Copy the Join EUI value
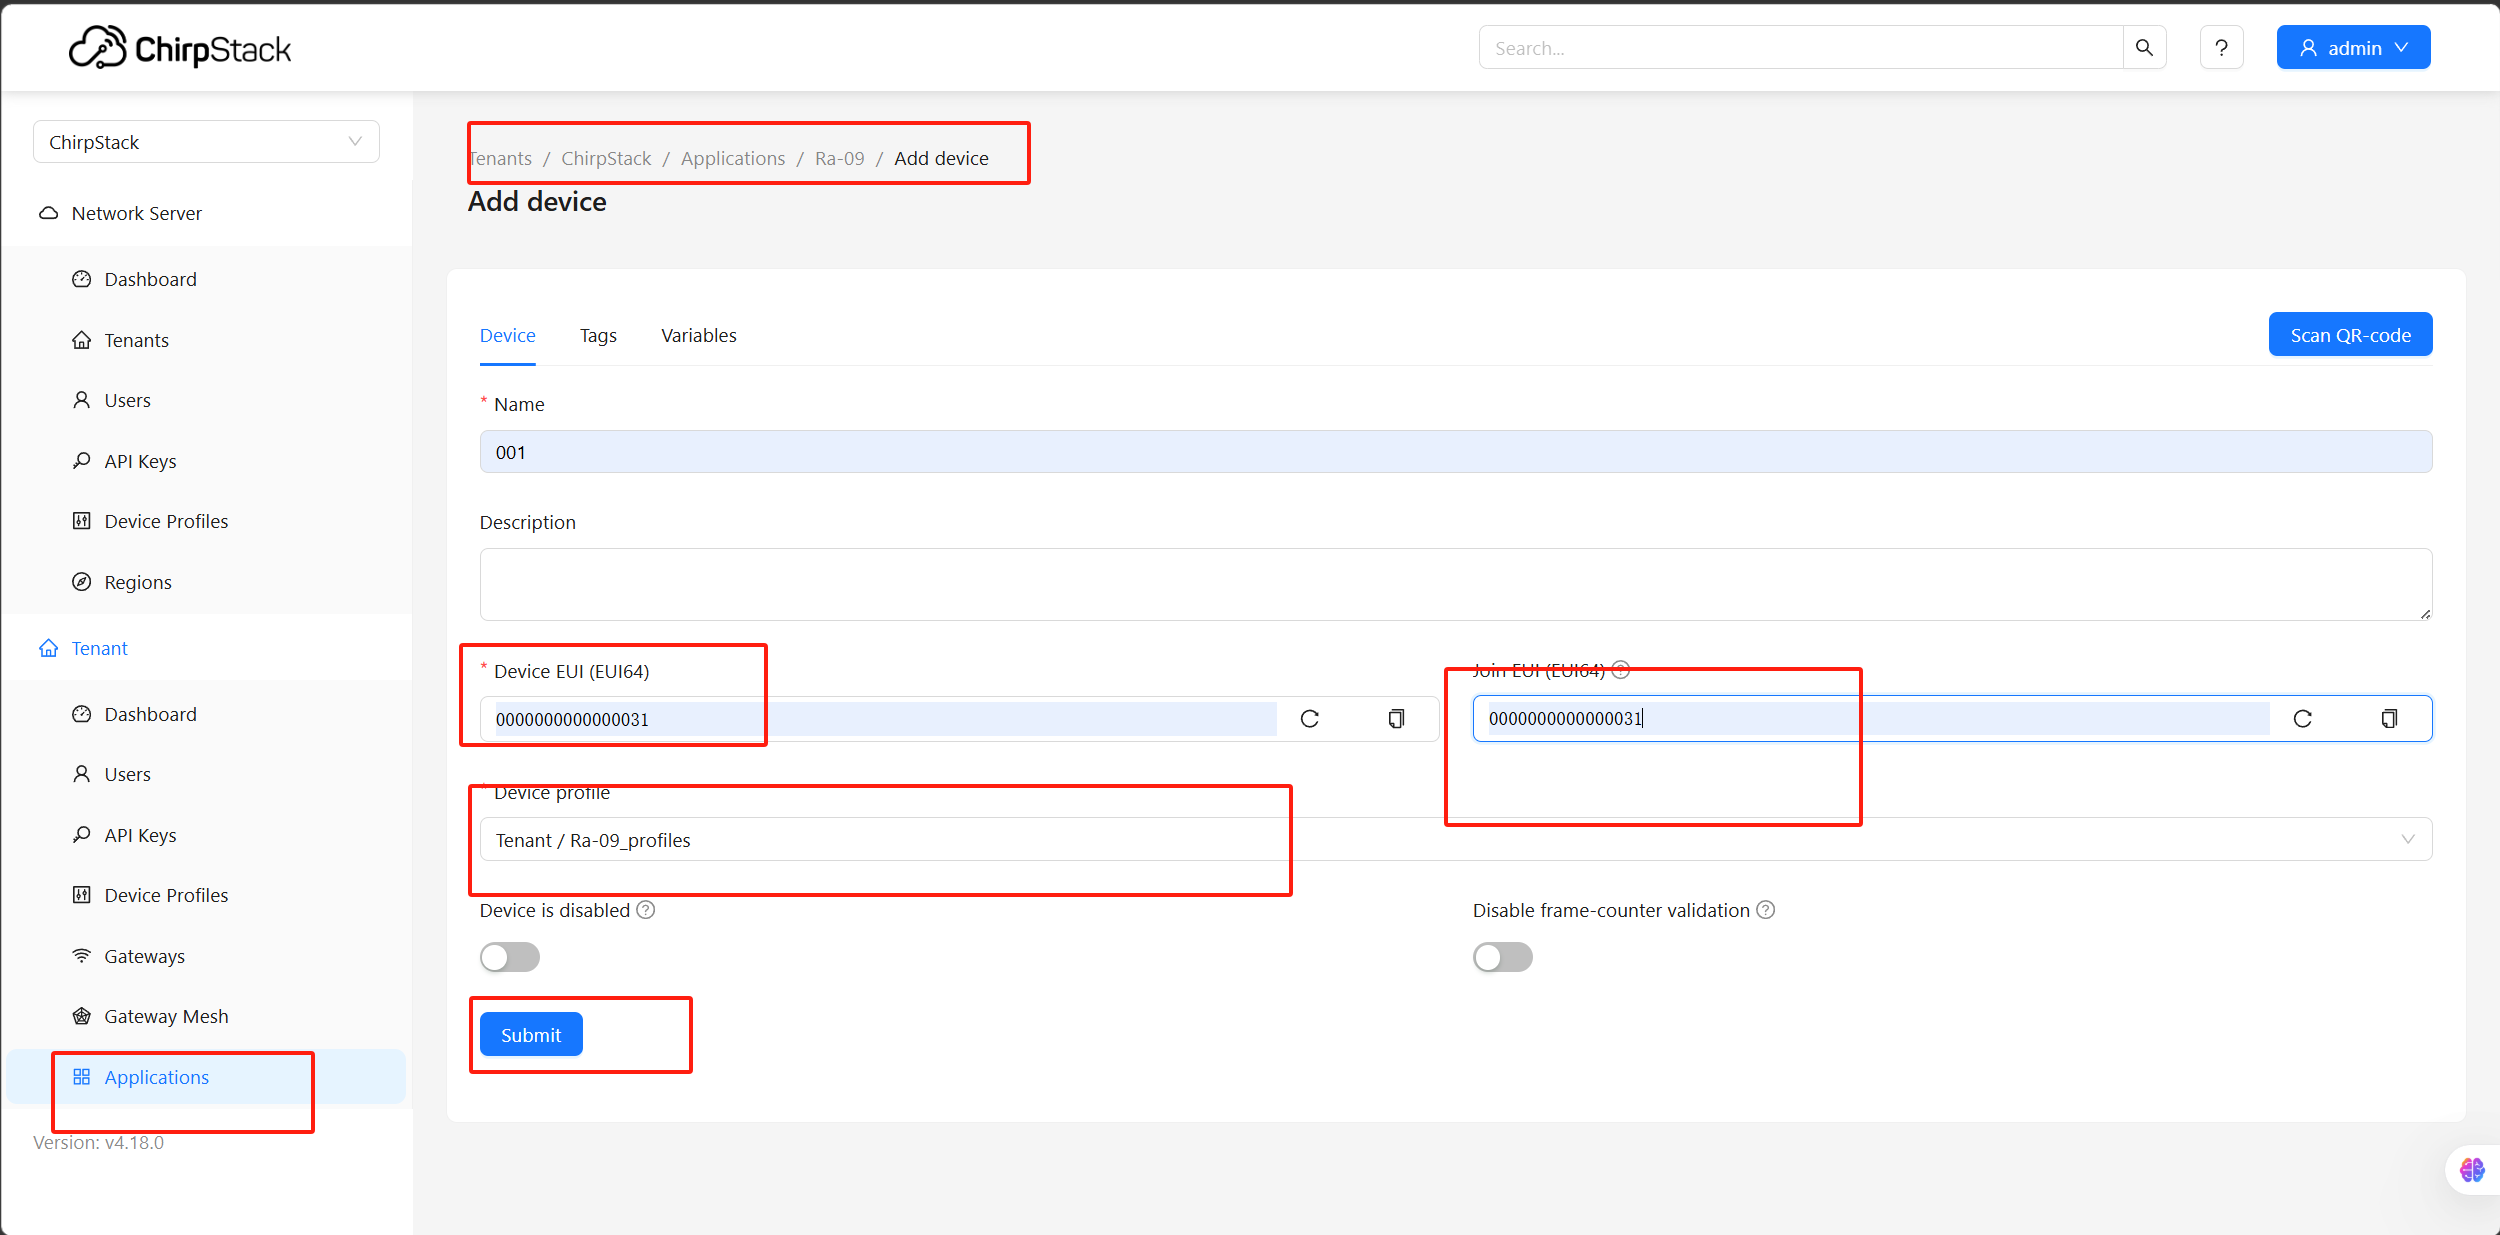 2389,719
